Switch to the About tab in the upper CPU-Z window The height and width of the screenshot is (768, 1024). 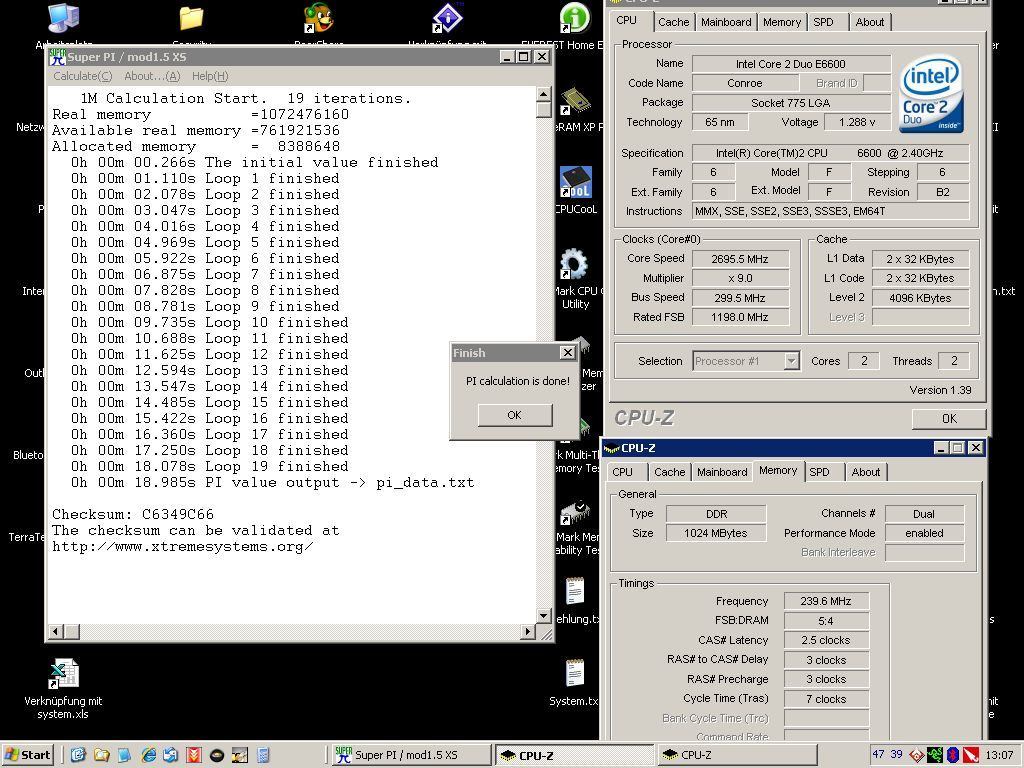tap(870, 22)
